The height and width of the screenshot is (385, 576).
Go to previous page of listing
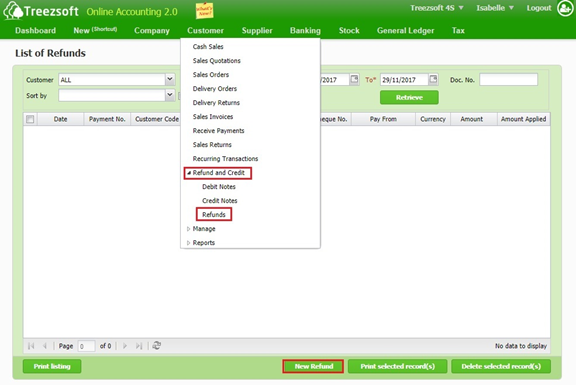[45, 346]
